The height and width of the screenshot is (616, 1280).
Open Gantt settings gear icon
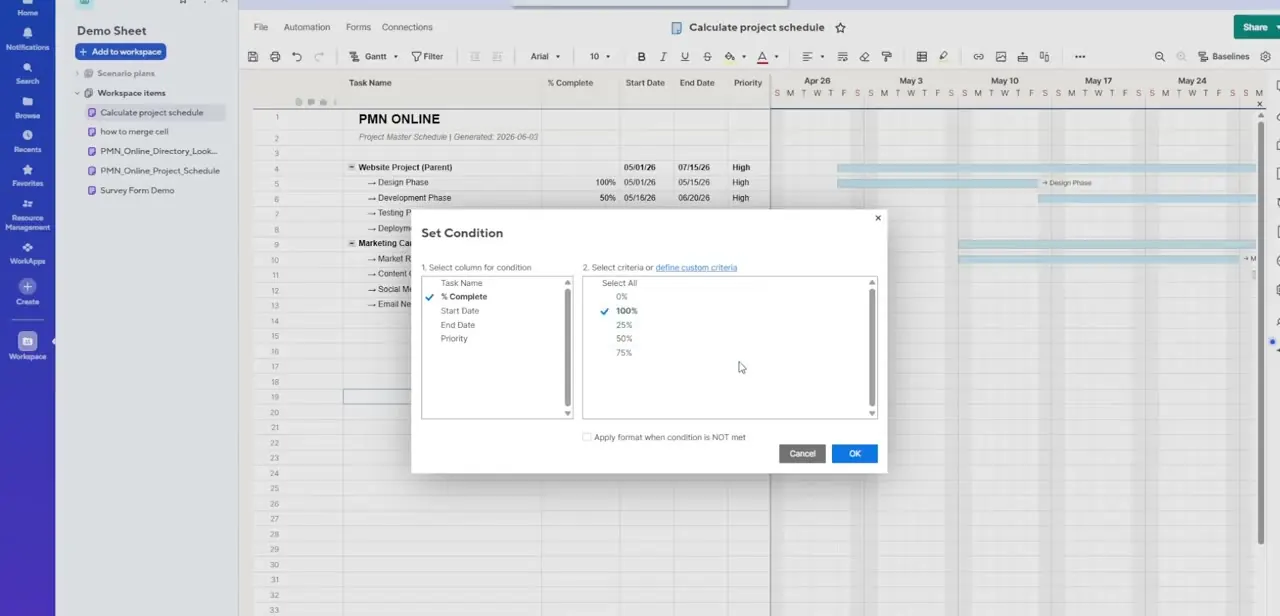[1266, 57]
